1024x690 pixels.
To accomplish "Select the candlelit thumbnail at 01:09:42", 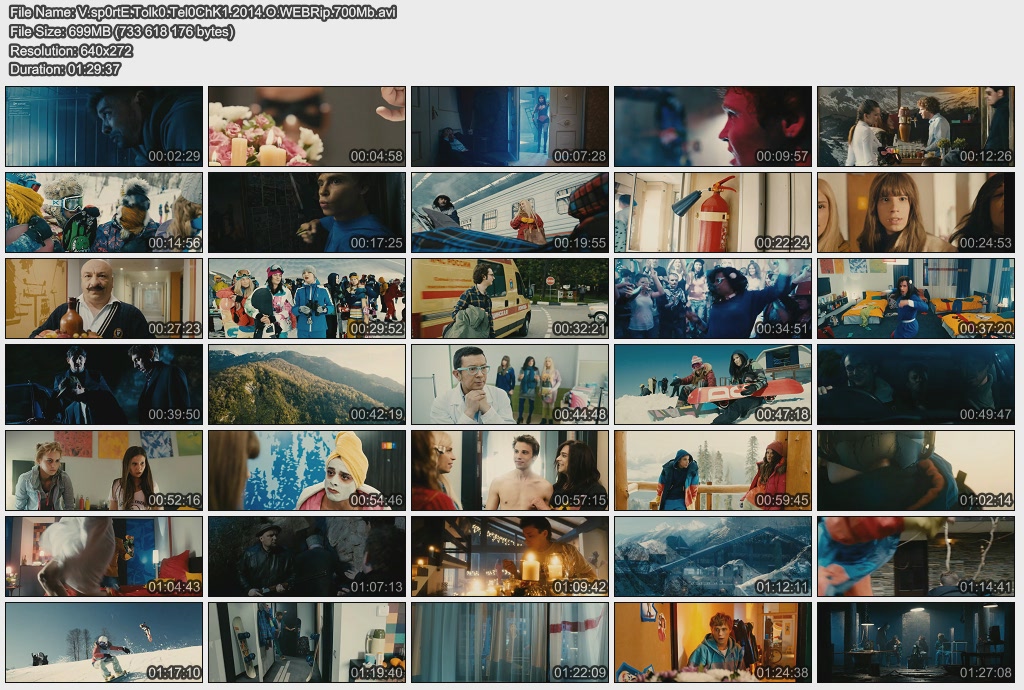I will [510, 556].
